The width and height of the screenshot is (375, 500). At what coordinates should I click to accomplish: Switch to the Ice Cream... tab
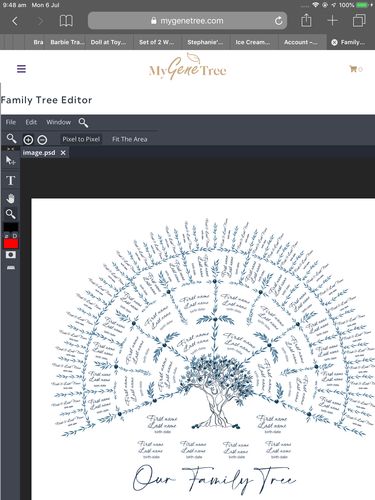tap(253, 42)
